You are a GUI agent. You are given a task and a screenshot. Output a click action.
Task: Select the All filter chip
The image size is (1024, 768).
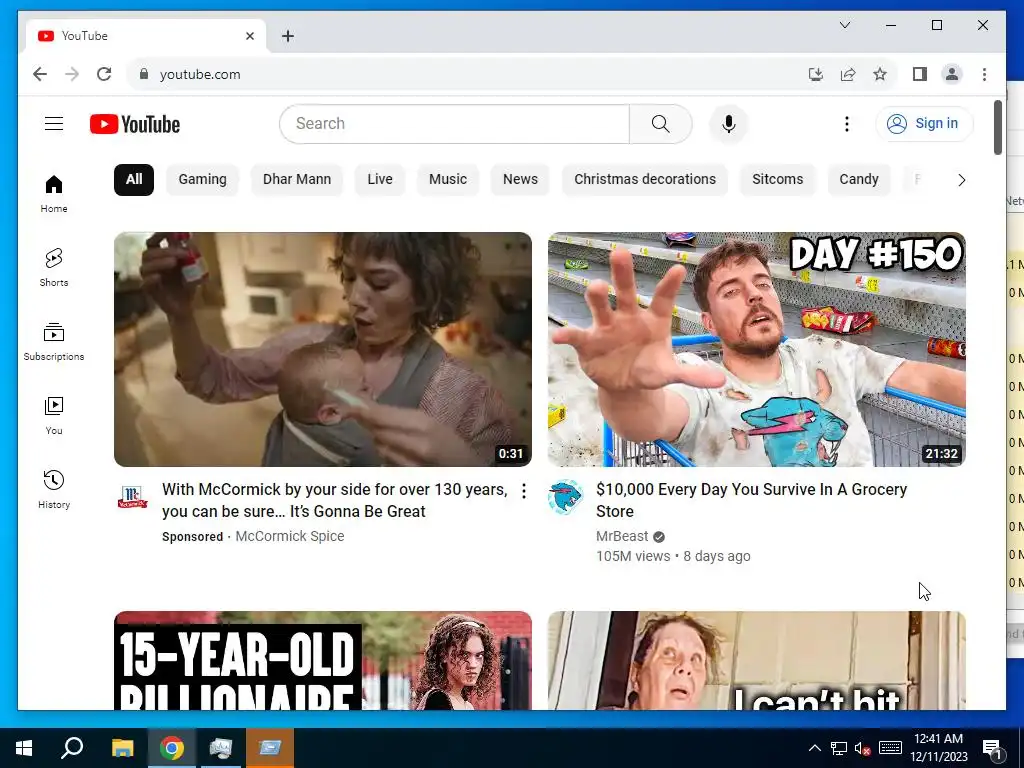tap(134, 180)
